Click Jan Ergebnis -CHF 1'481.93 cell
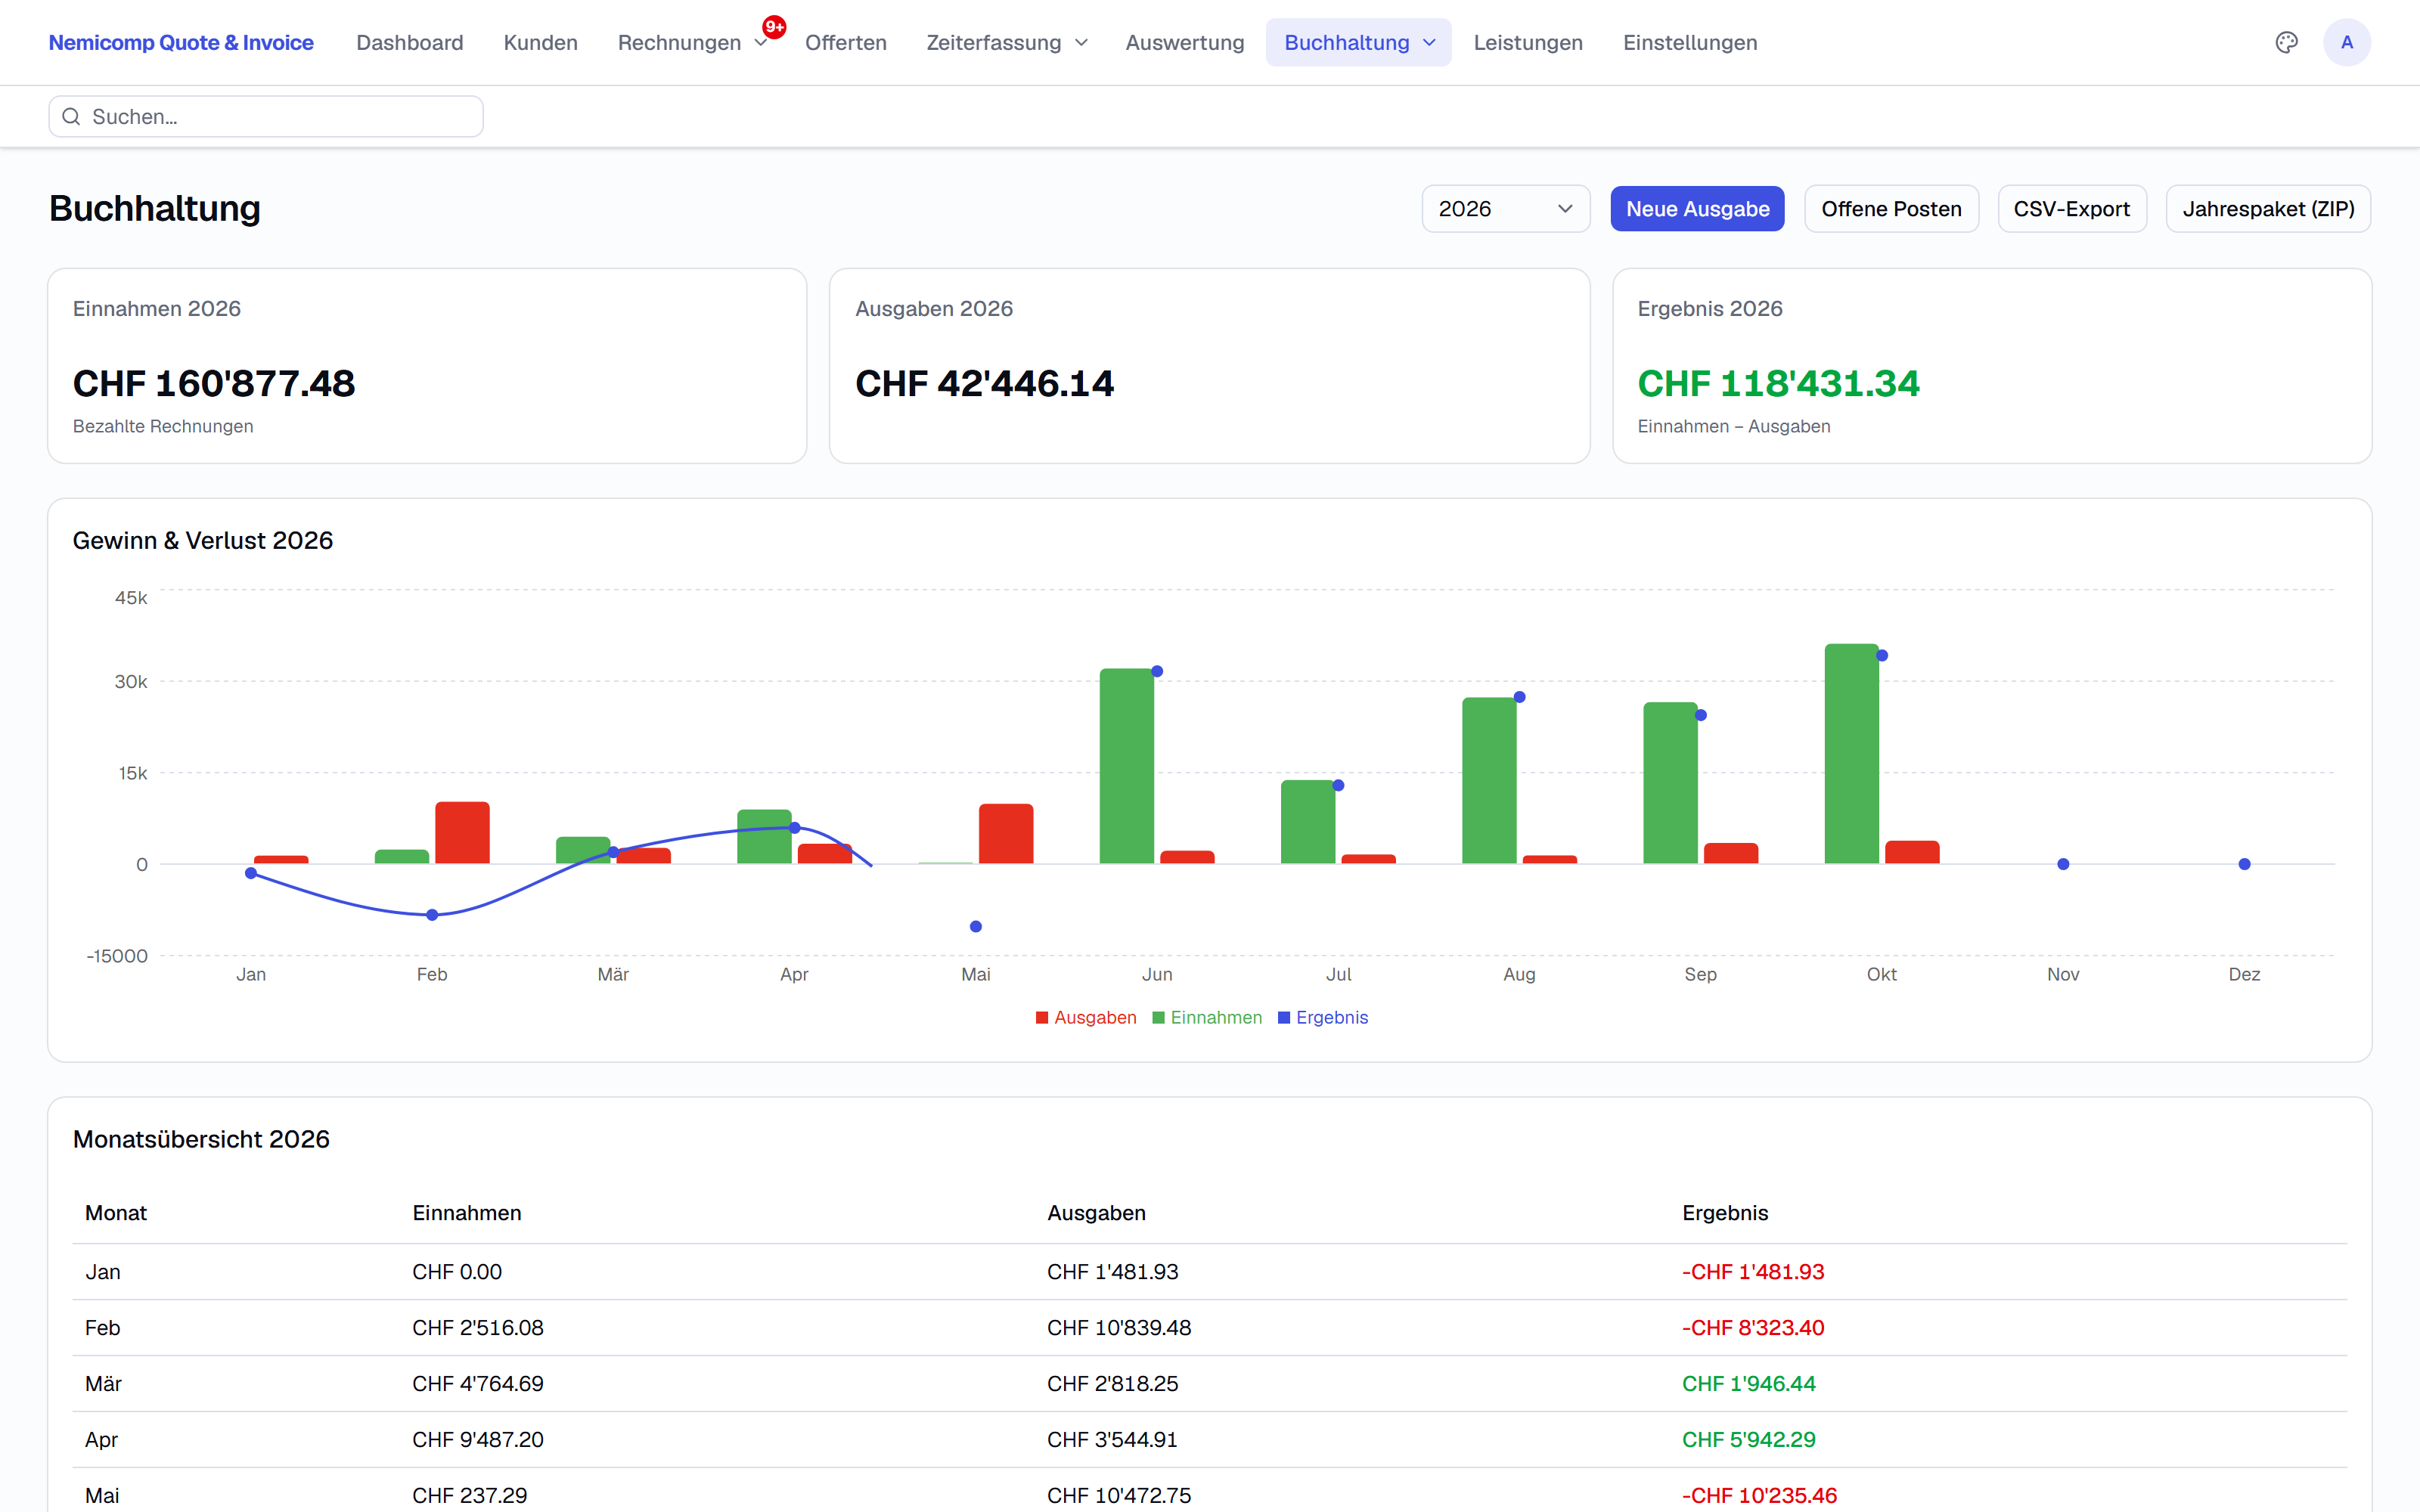 (x=1753, y=1272)
